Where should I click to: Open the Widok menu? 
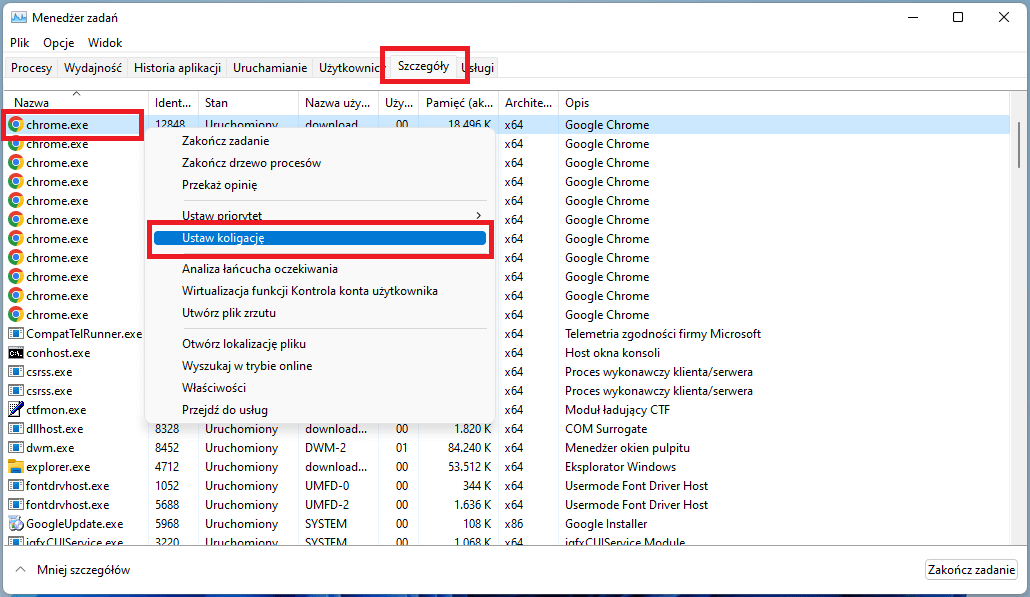[105, 43]
